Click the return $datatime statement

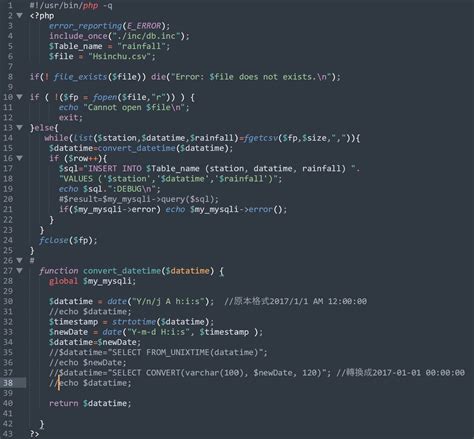point(90,403)
